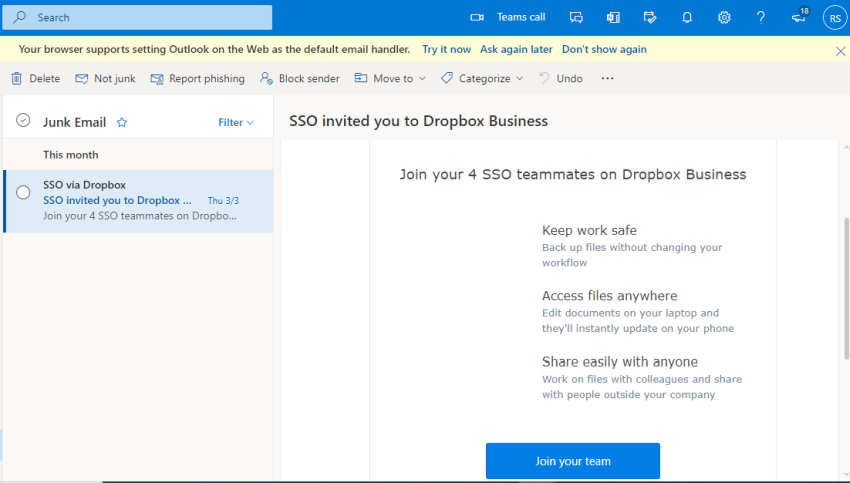This screenshot has width=850, height=483.
Task: Click the Not junk envelope icon
Action: (81, 79)
